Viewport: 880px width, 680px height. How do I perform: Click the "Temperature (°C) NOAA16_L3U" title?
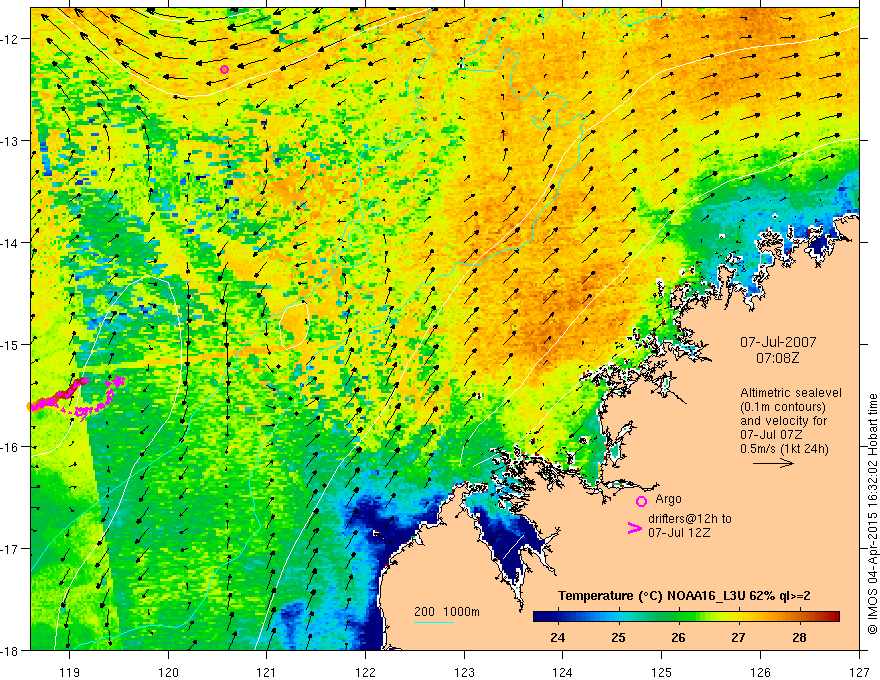pos(652,596)
